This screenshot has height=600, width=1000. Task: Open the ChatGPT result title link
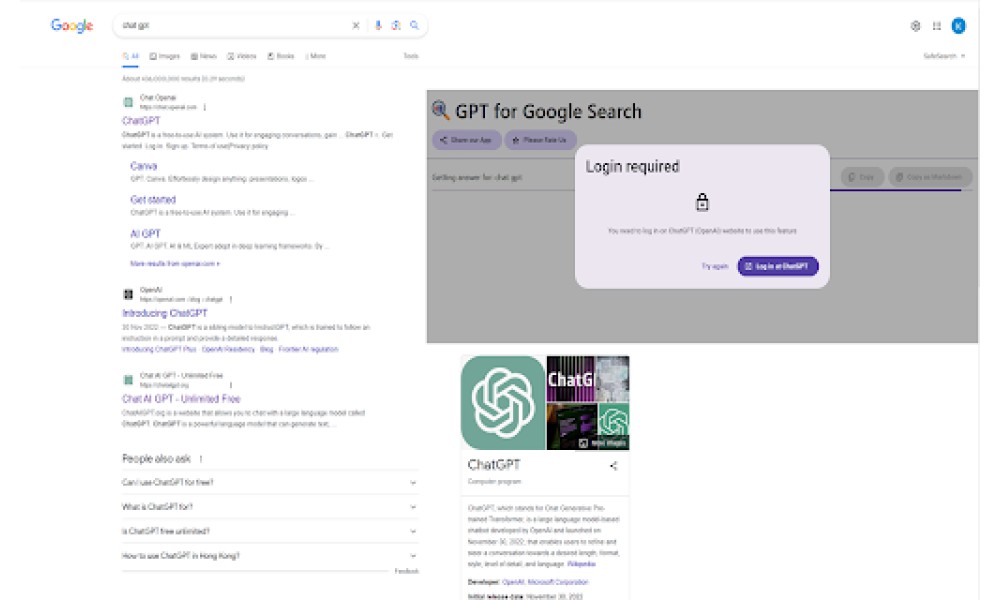coord(141,121)
